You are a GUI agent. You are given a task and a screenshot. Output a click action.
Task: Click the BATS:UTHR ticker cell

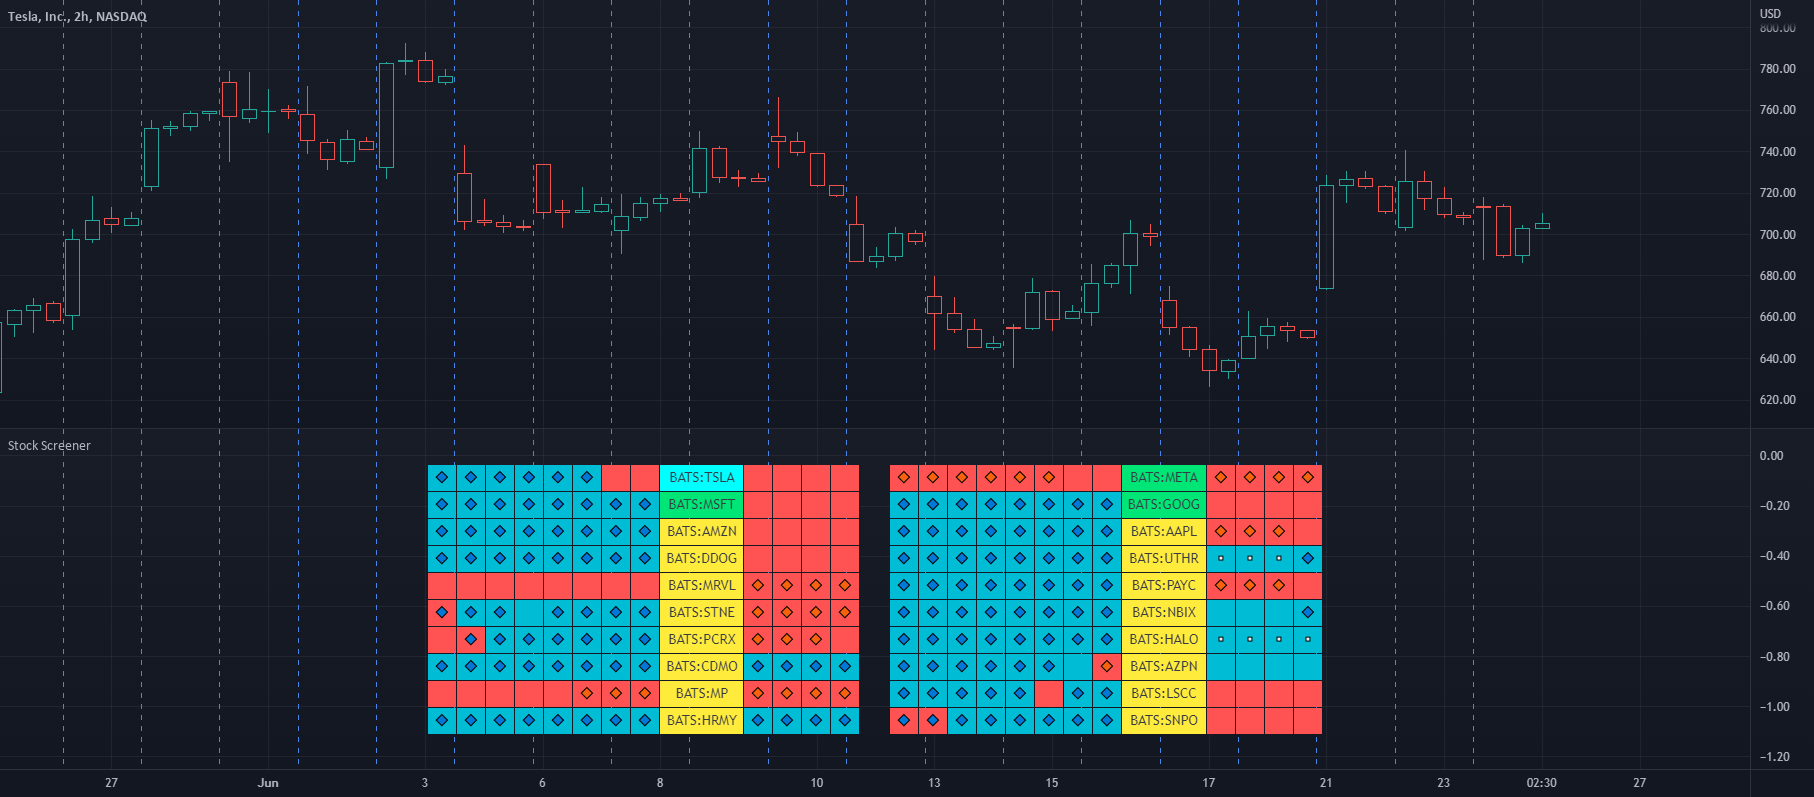1164,559
